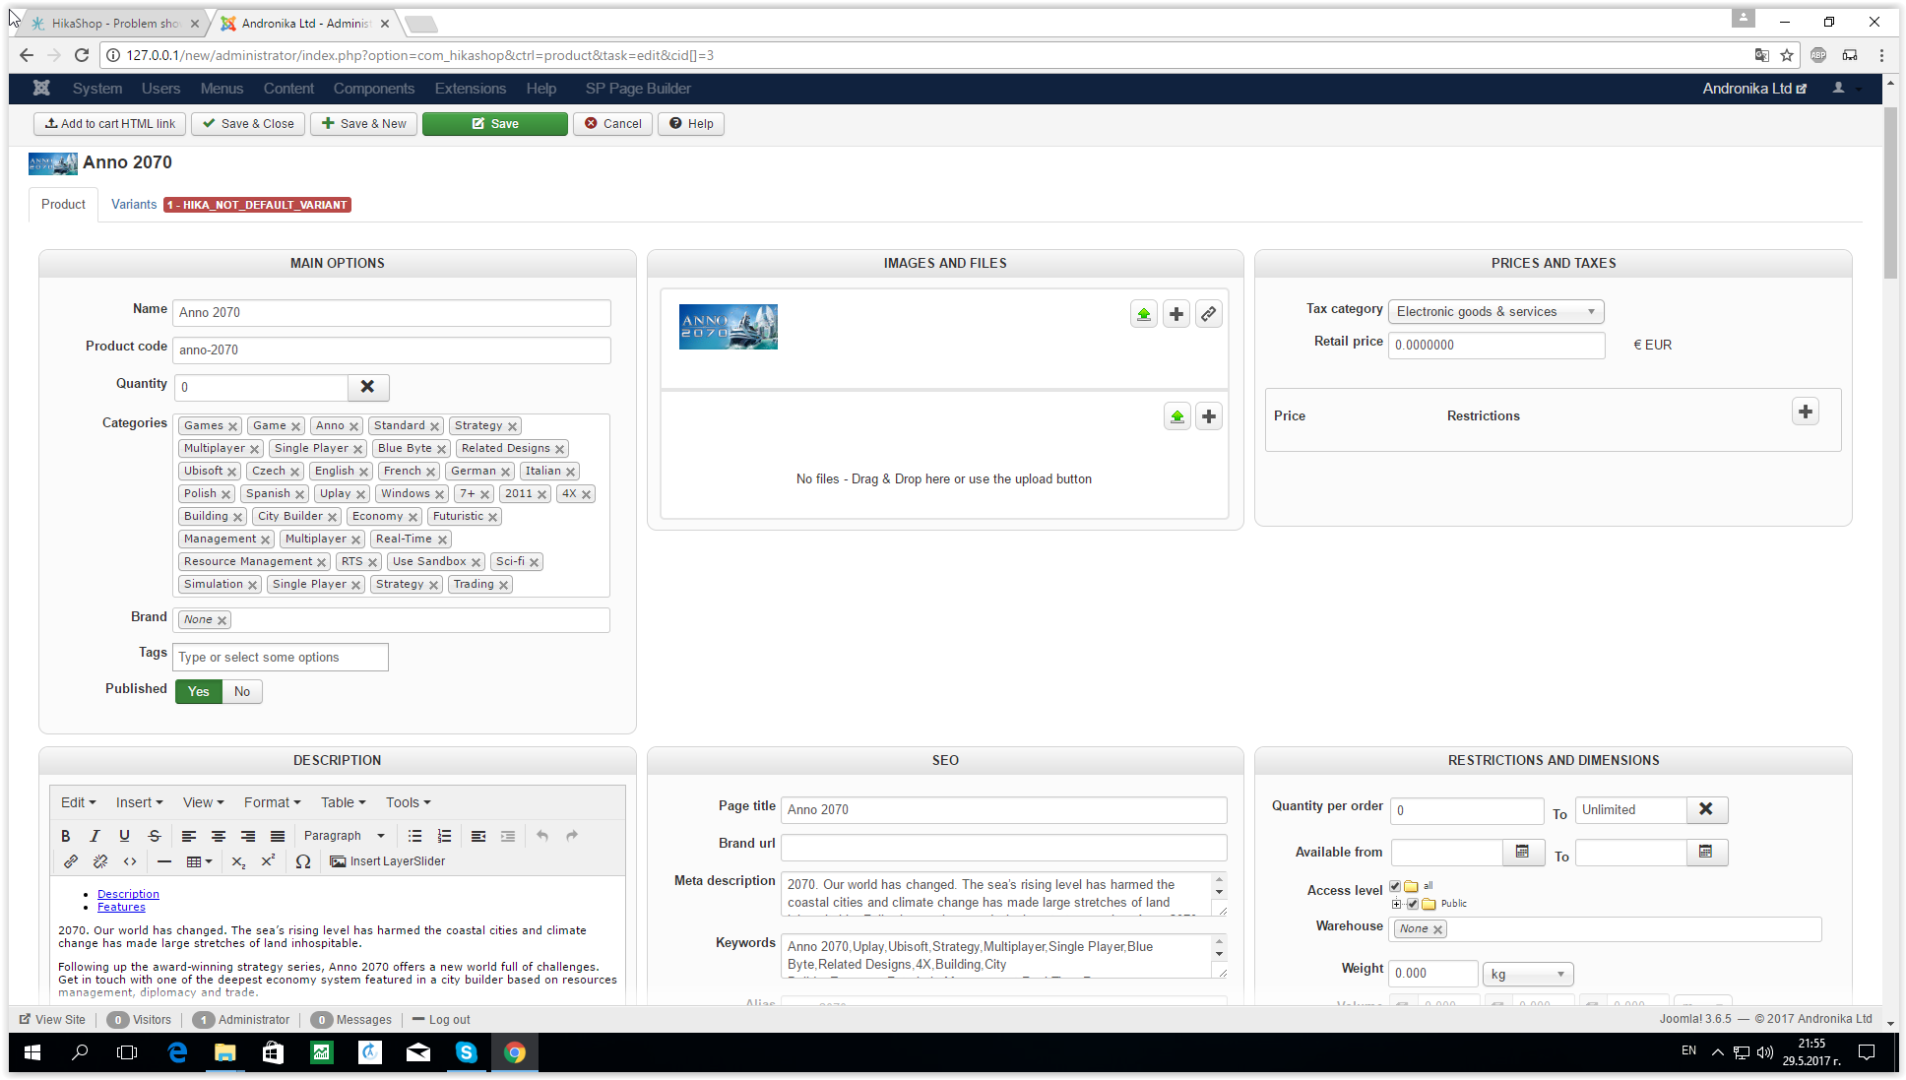The image size is (1906, 1080).
Task: Click the View Site link
Action: [x=53, y=1020]
